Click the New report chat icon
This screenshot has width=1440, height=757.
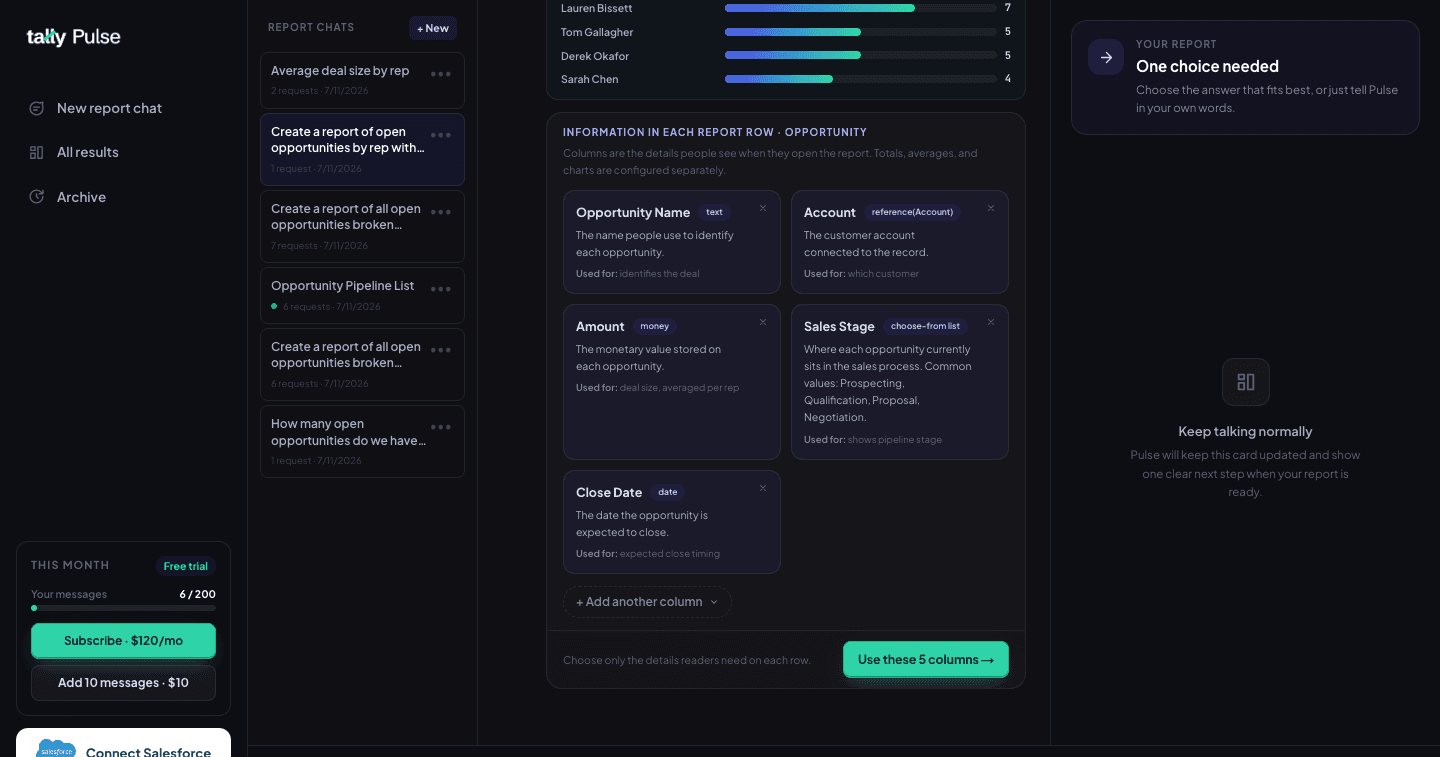(x=37, y=108)
